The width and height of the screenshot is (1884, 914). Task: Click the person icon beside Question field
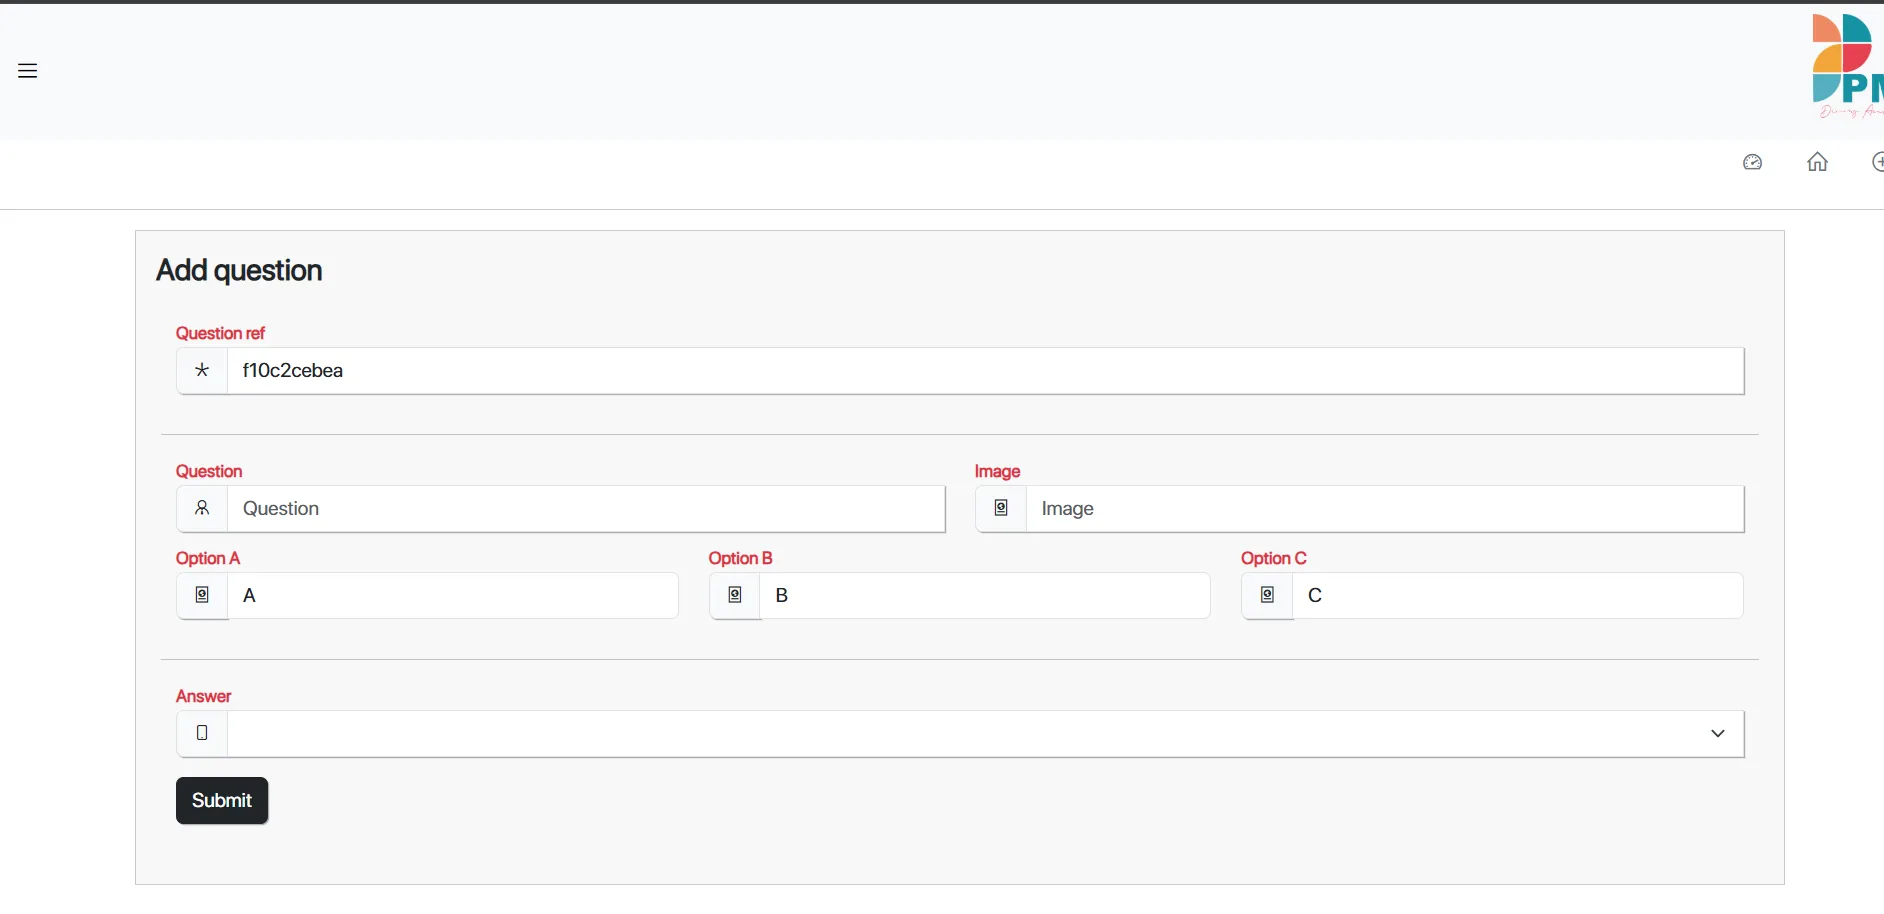202,509
